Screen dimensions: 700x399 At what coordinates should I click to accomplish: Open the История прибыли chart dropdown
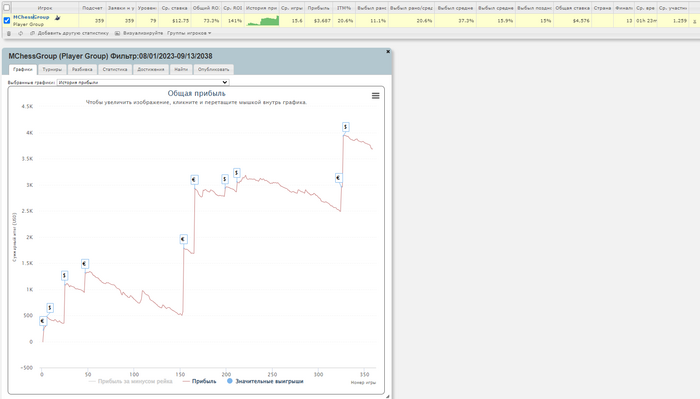point(143,83)
